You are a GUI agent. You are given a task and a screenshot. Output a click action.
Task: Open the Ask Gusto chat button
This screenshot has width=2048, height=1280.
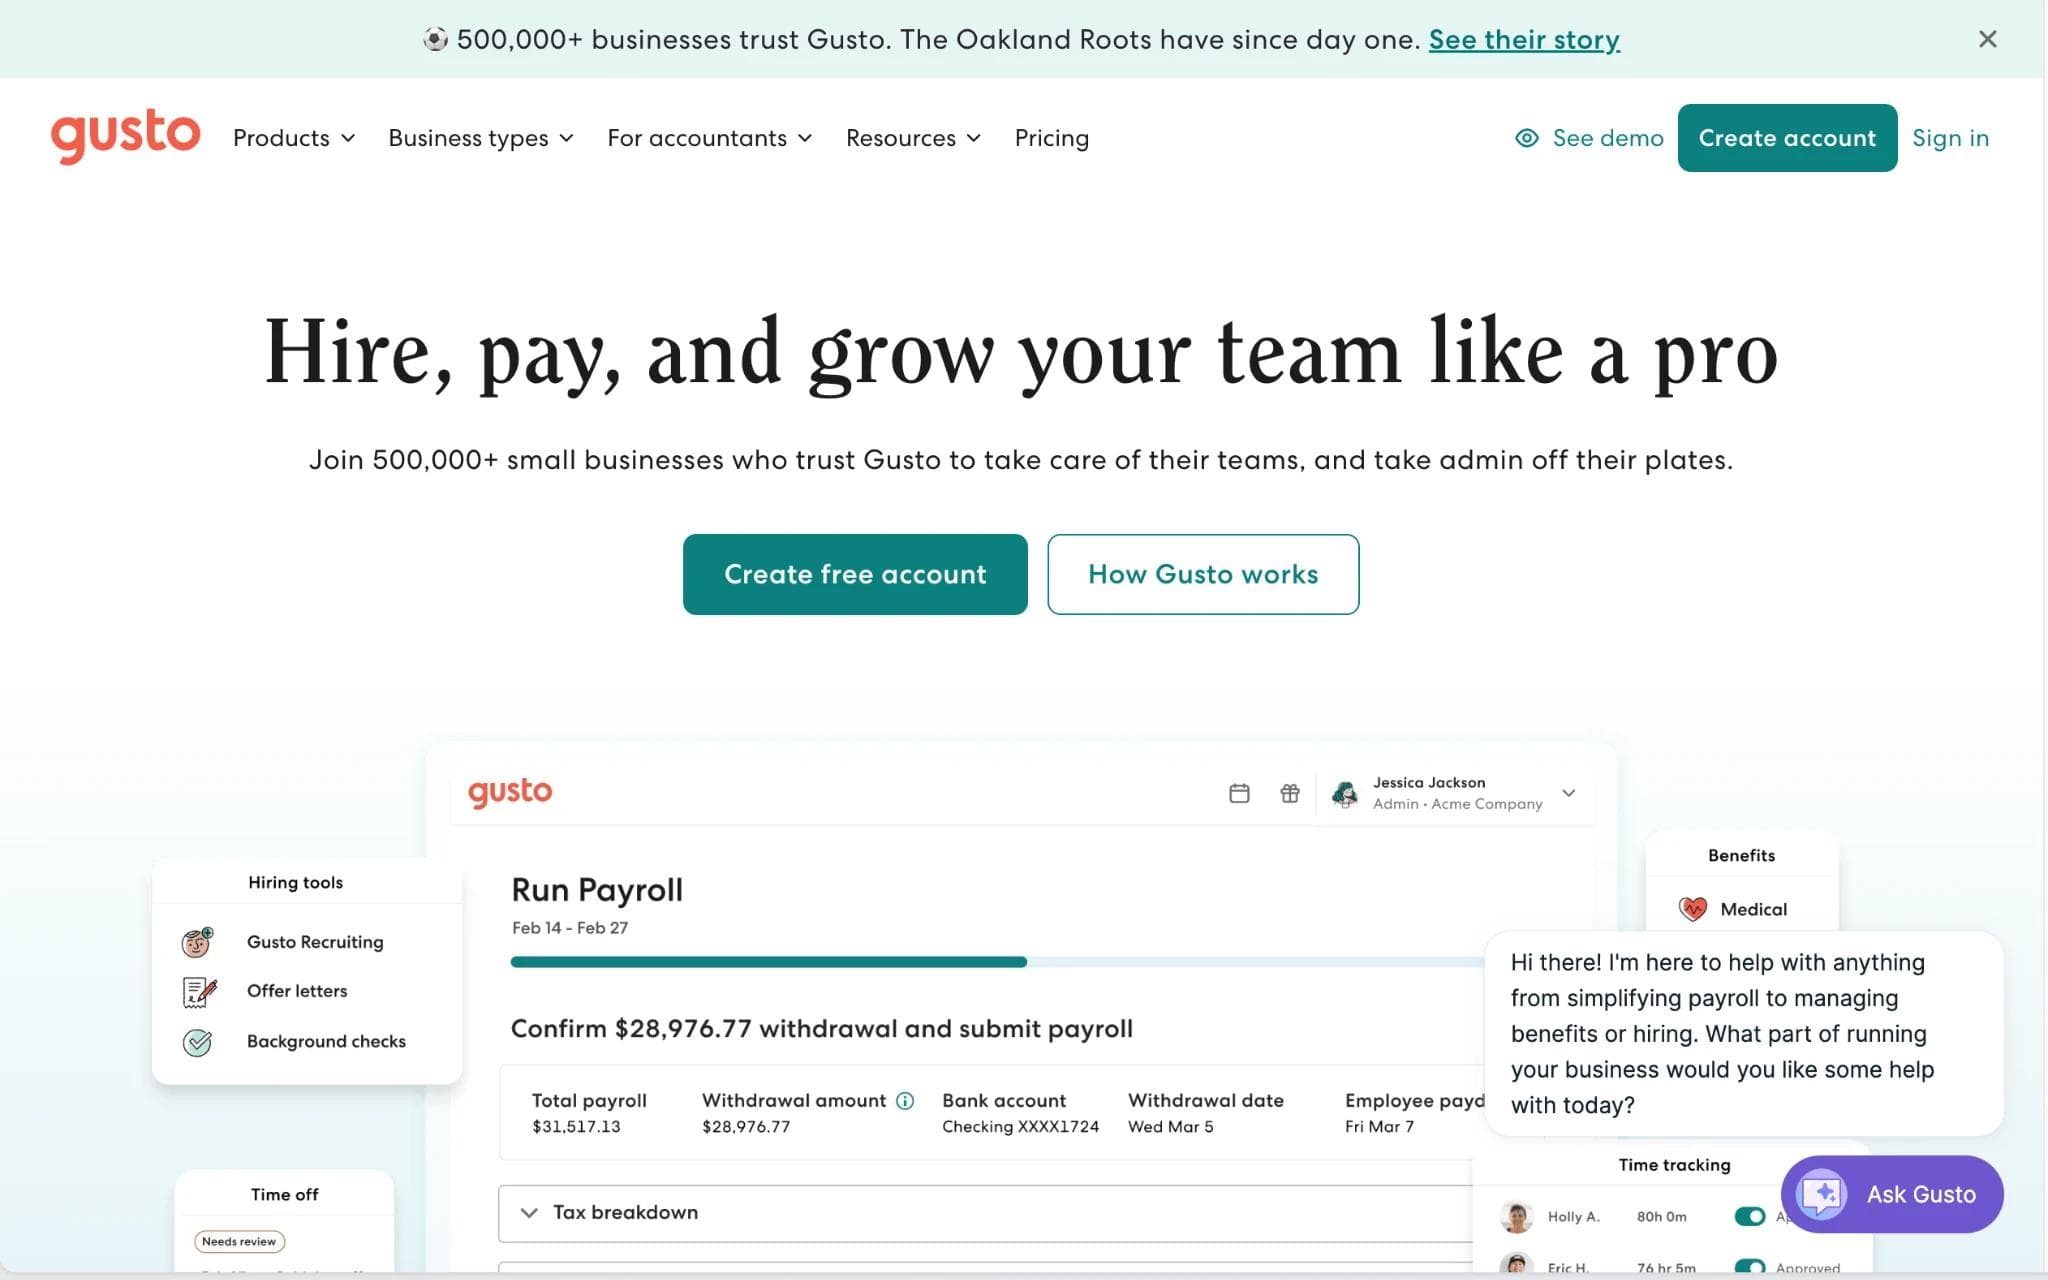(1892, 1194)
